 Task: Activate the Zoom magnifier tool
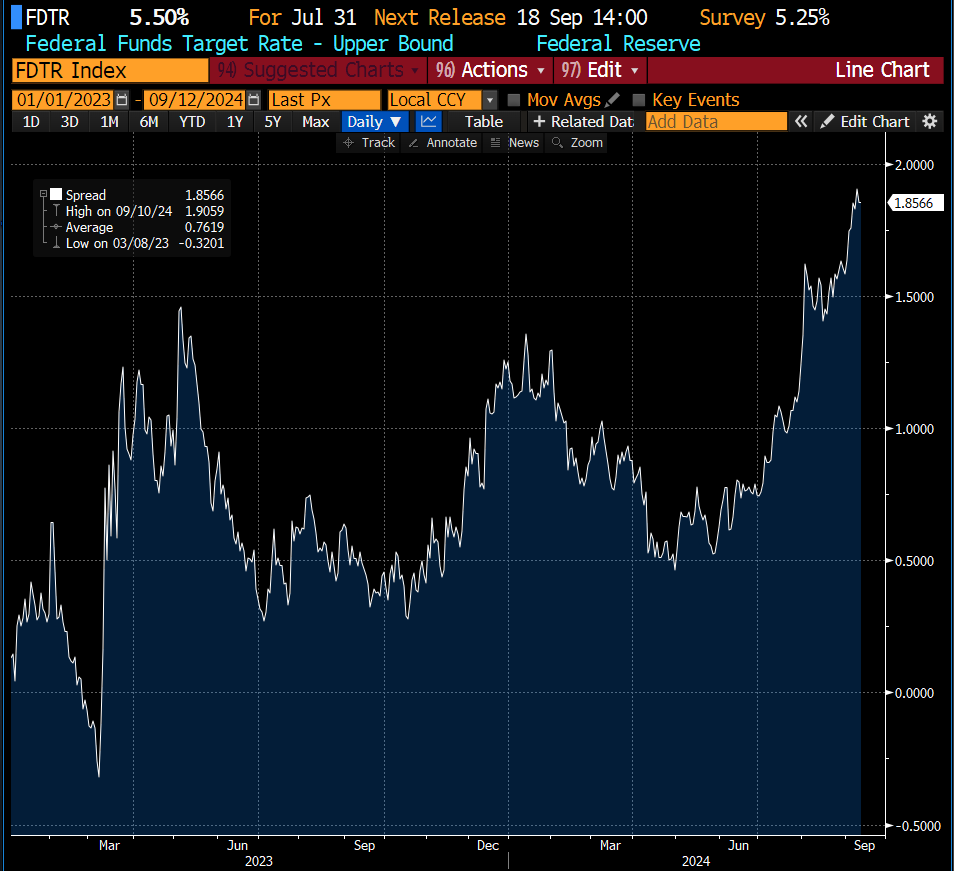tap(577, 143)
